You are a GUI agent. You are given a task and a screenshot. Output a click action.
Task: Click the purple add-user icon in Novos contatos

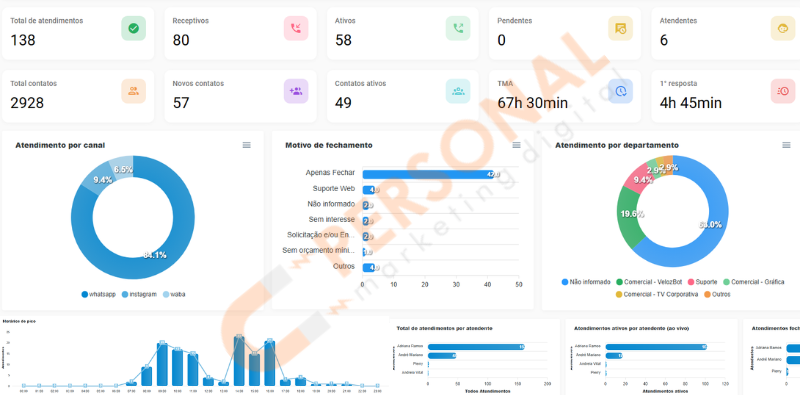(295, 91)
